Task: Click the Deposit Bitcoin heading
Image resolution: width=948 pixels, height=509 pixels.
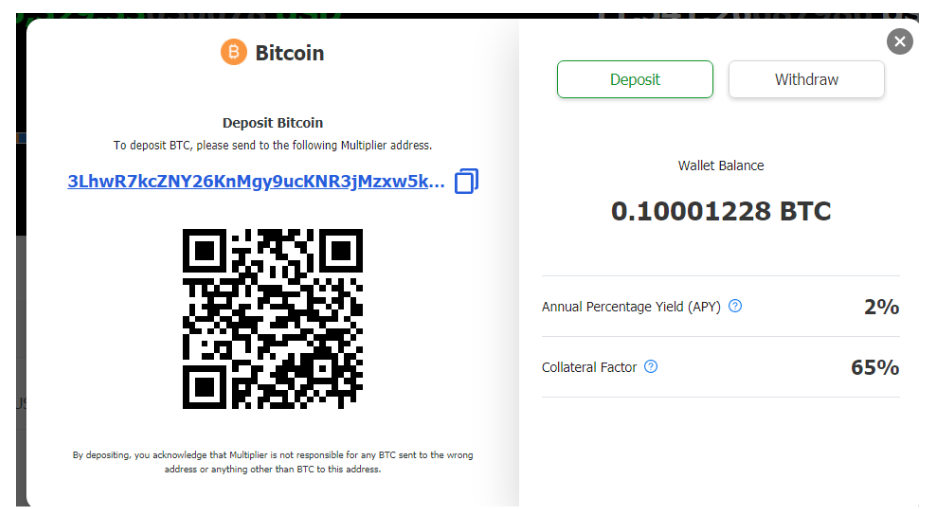Action: pos(273,123)
